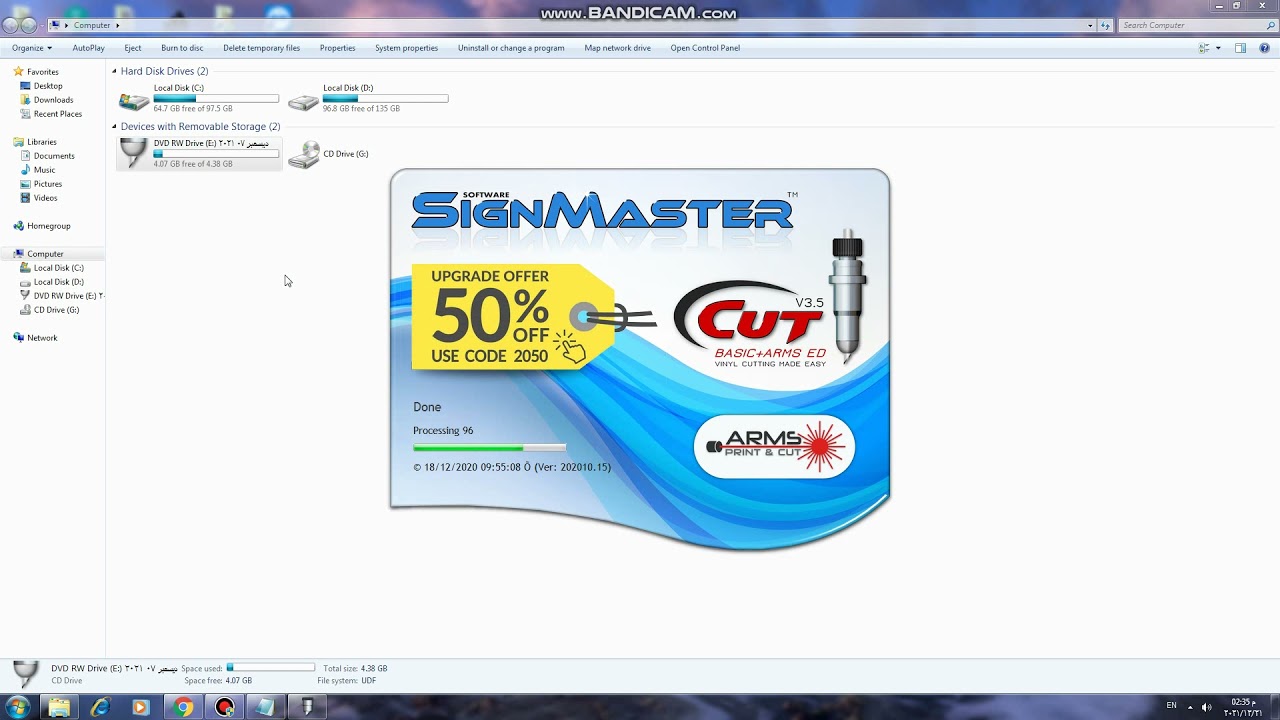The height and width of the screenshot is (720, 1280).
Task: Open Properties from the toolbar
Action: point(337,48)
